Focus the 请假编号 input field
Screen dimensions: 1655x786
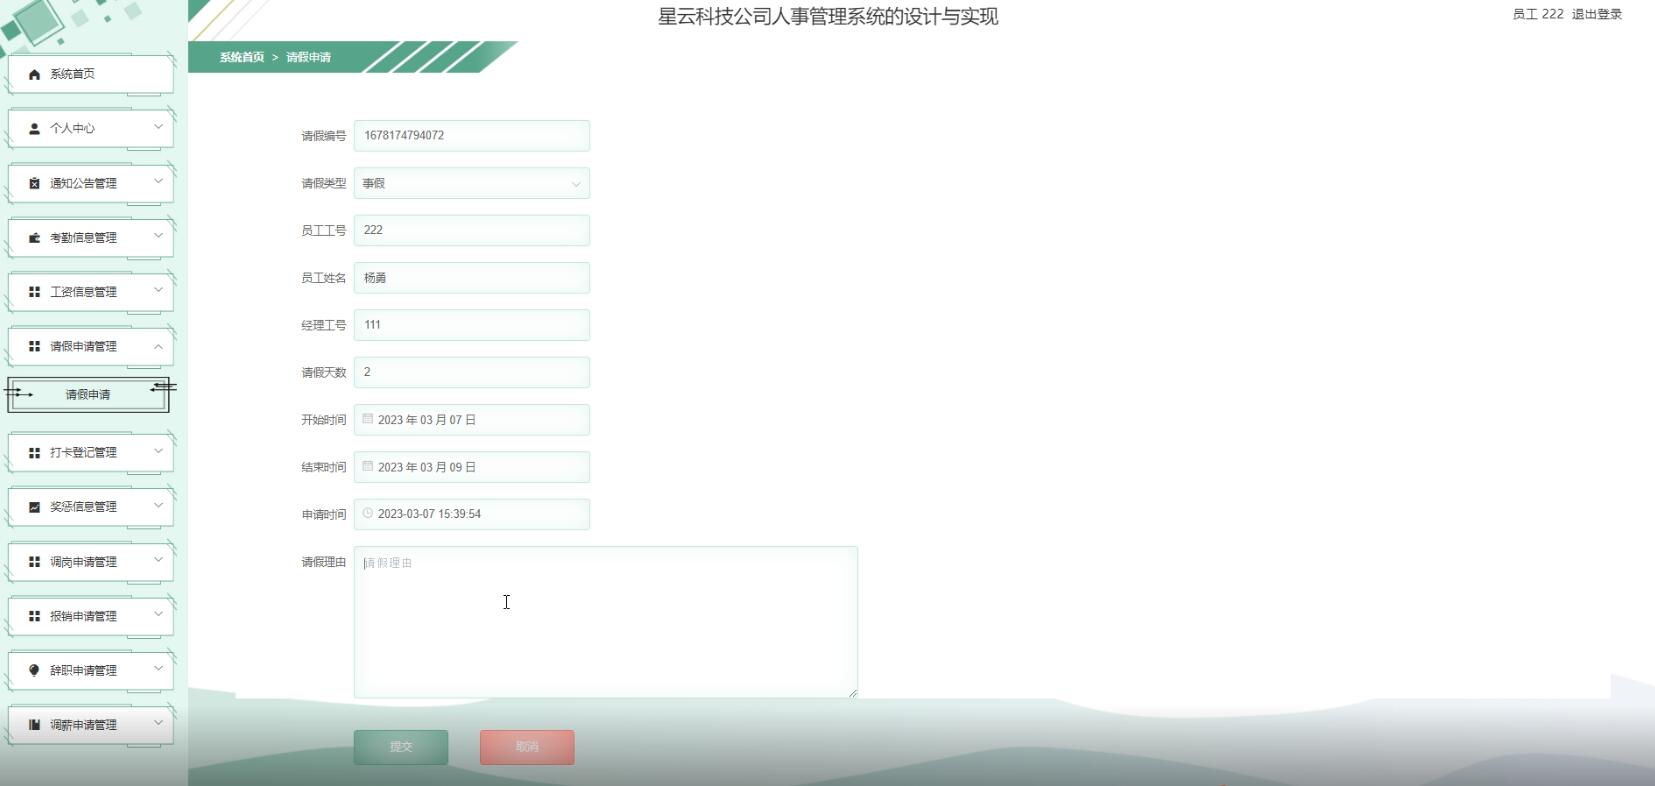[x=472, y=135]
